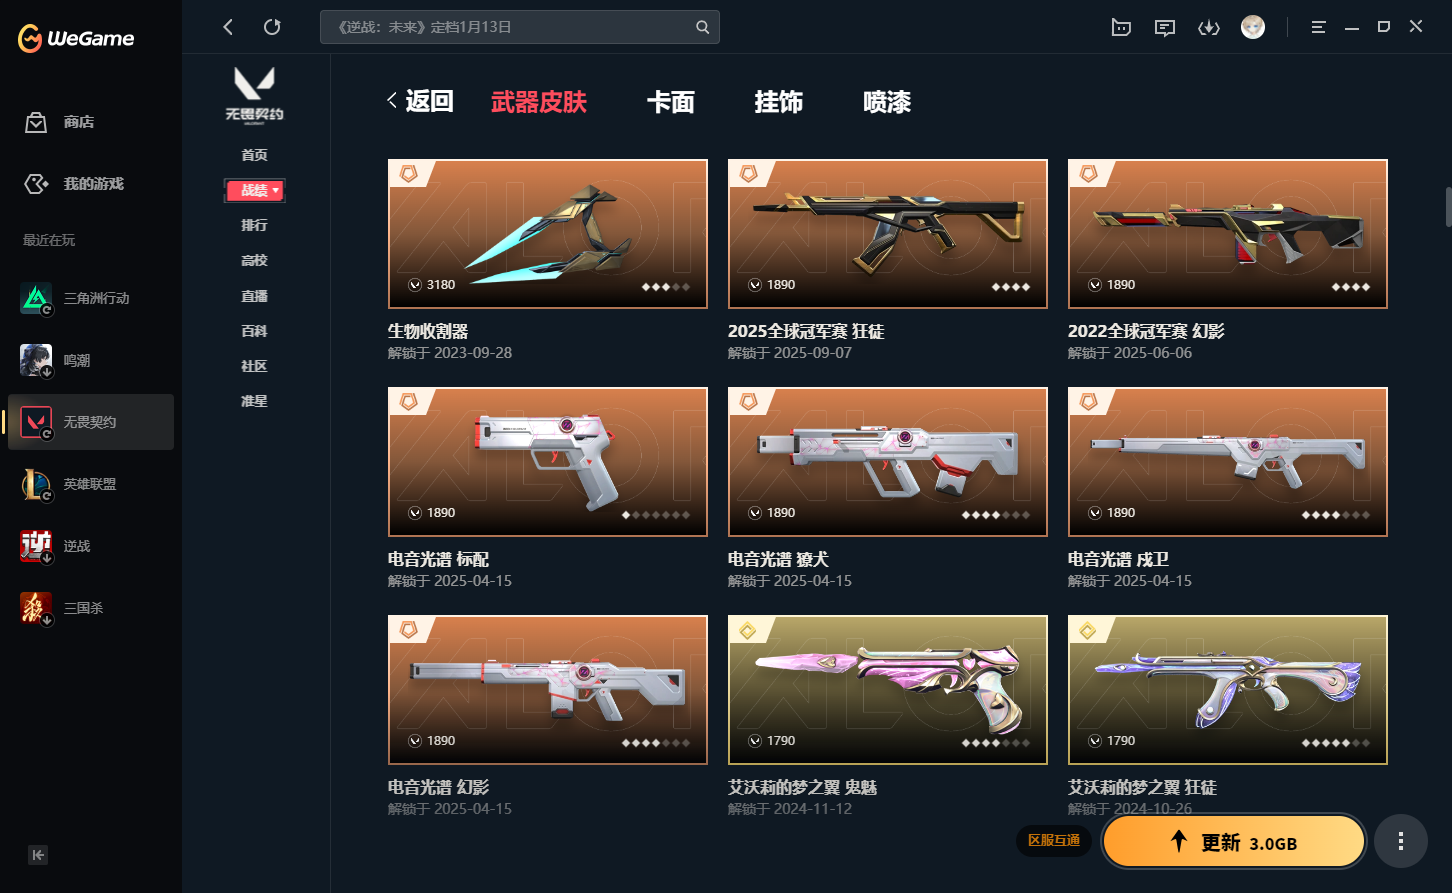Open the 挂饰 tab
Image resolution: width=1452 pixels, height=893 pixels.
(778, 102)
